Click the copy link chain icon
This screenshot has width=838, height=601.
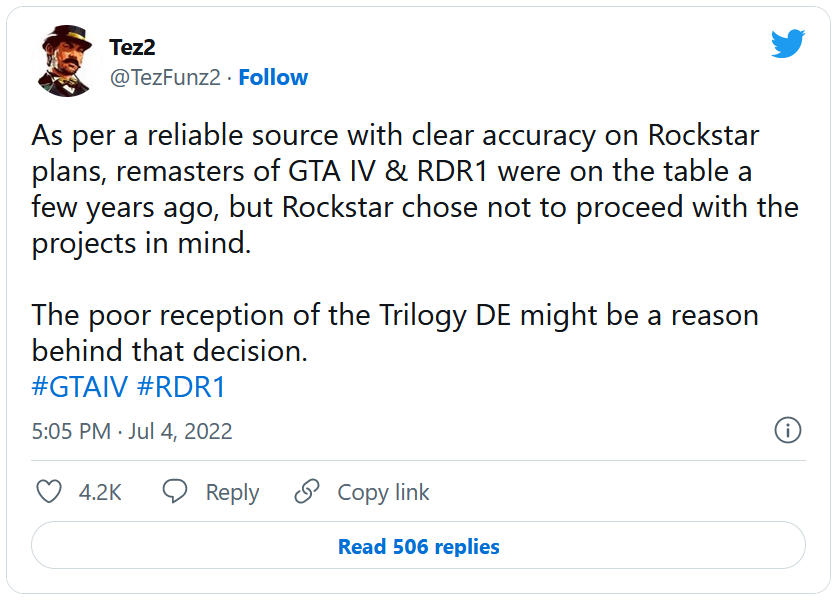click(307, 492)
